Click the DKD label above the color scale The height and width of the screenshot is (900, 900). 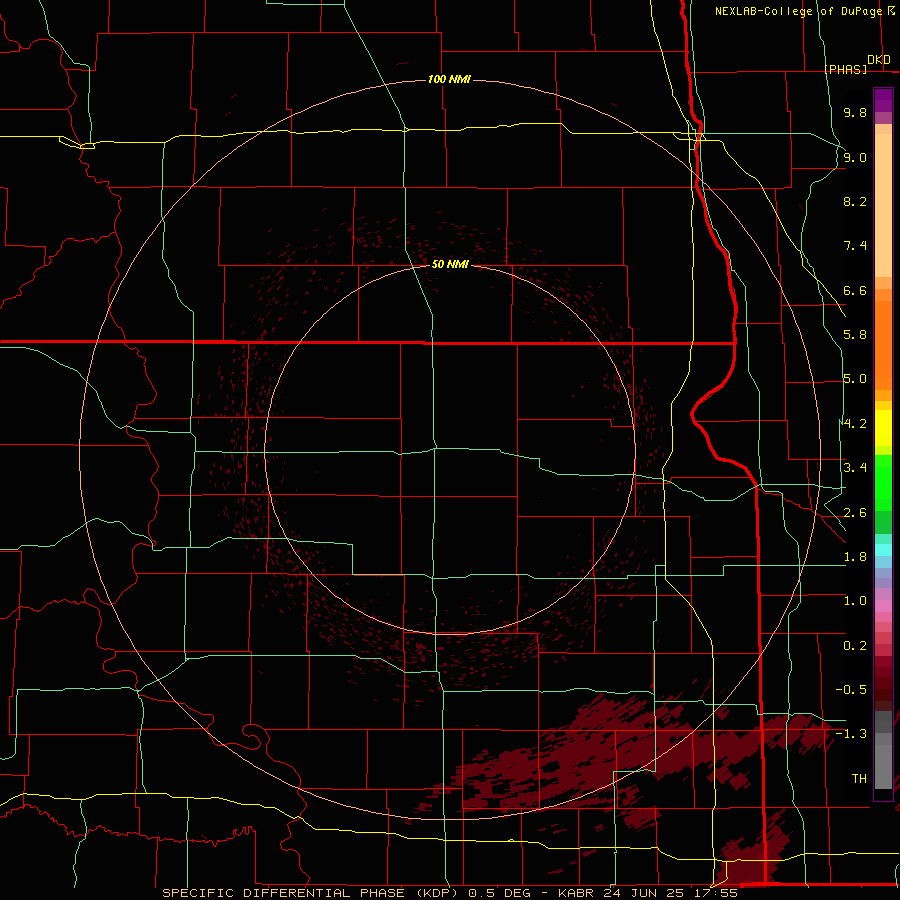click(878, 60)
